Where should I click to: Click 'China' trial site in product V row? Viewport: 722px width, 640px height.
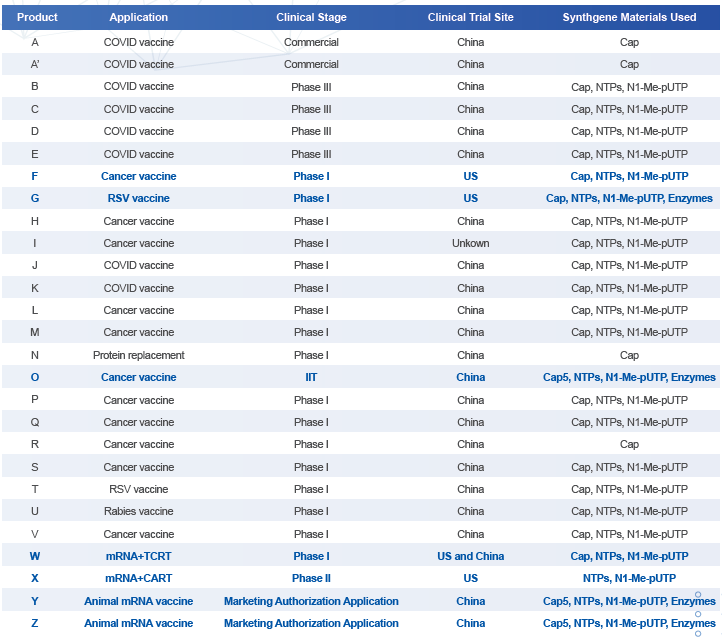point(471,534)
